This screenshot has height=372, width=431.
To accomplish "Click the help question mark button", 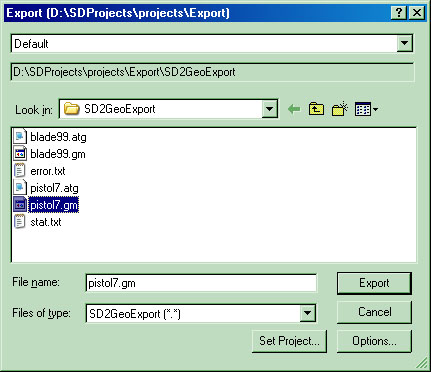I will [x=399, y=13].
